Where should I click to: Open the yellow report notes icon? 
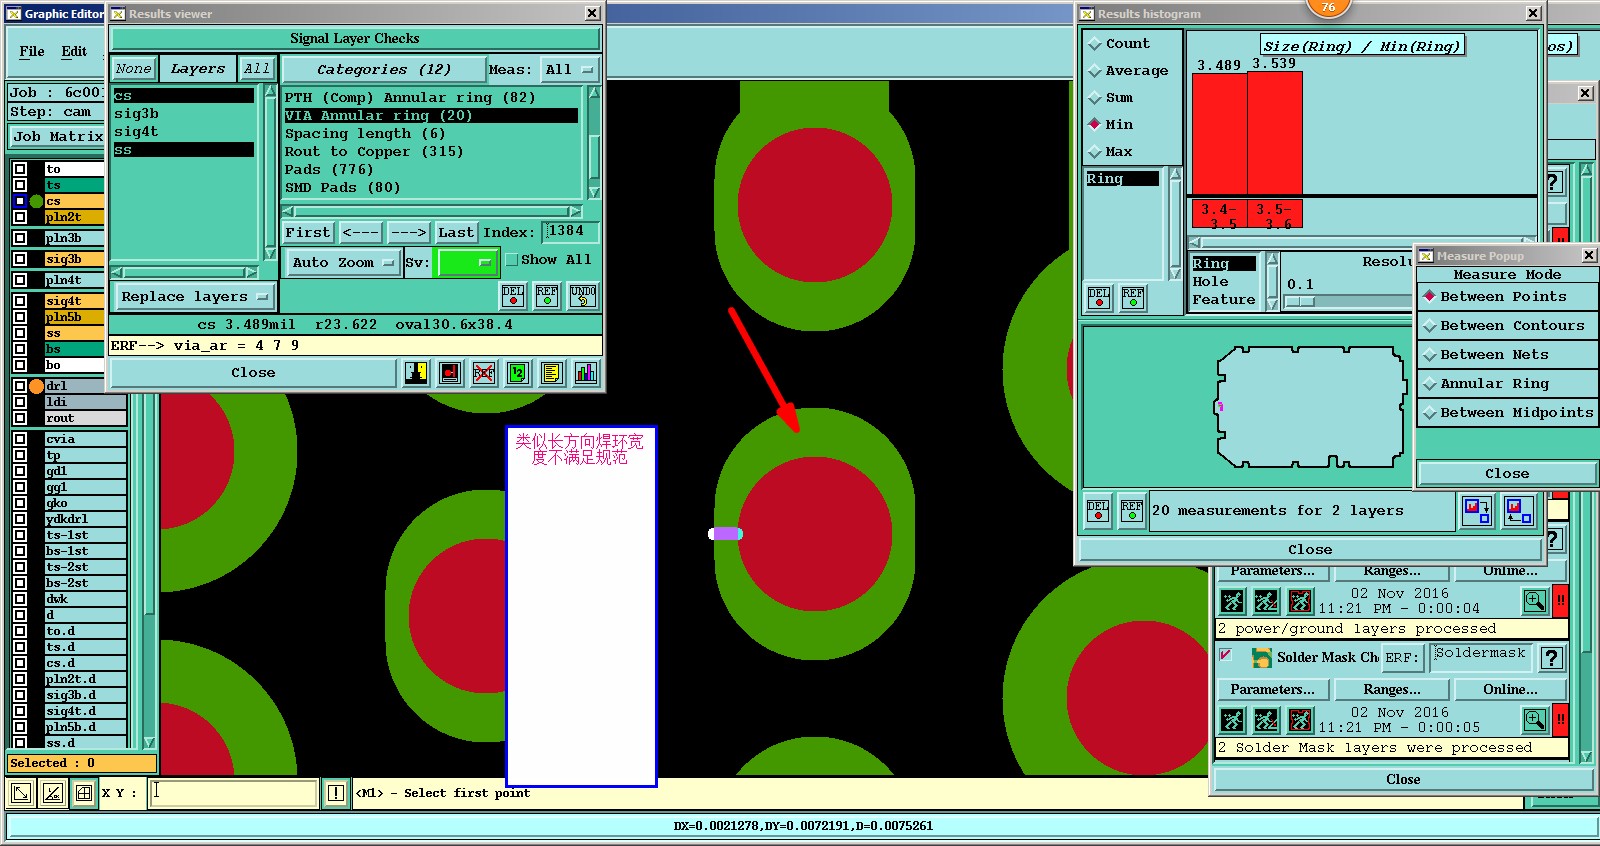coord(552,373)
